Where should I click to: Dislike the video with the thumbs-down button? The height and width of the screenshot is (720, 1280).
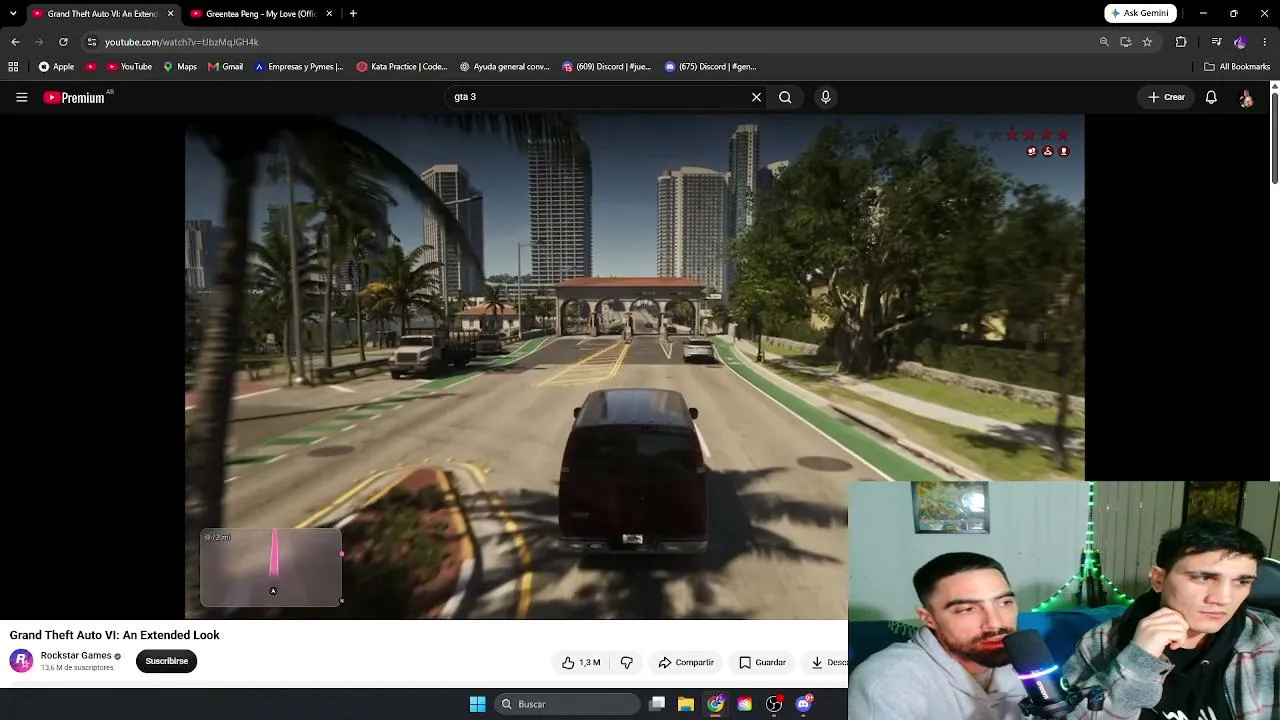pyautogui.click(x=627, y=662)
